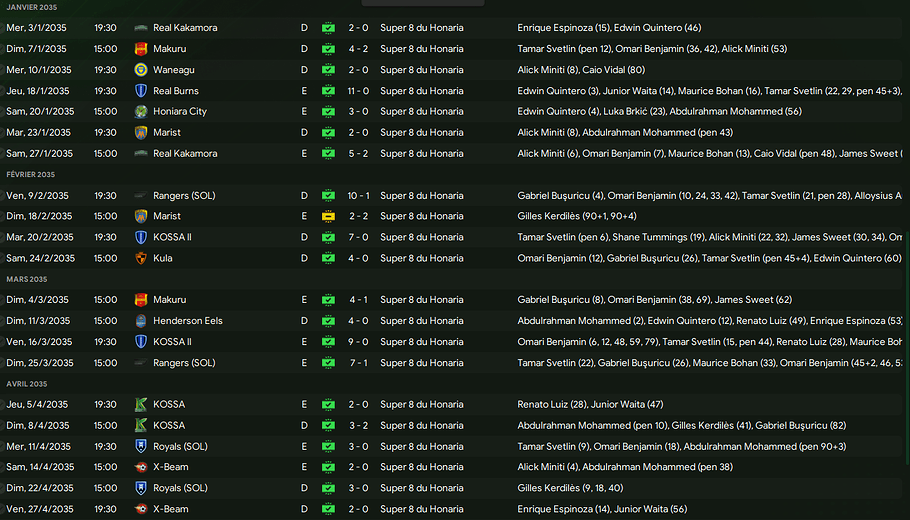Click the Henderson Eels club badge

coord(141,321)
